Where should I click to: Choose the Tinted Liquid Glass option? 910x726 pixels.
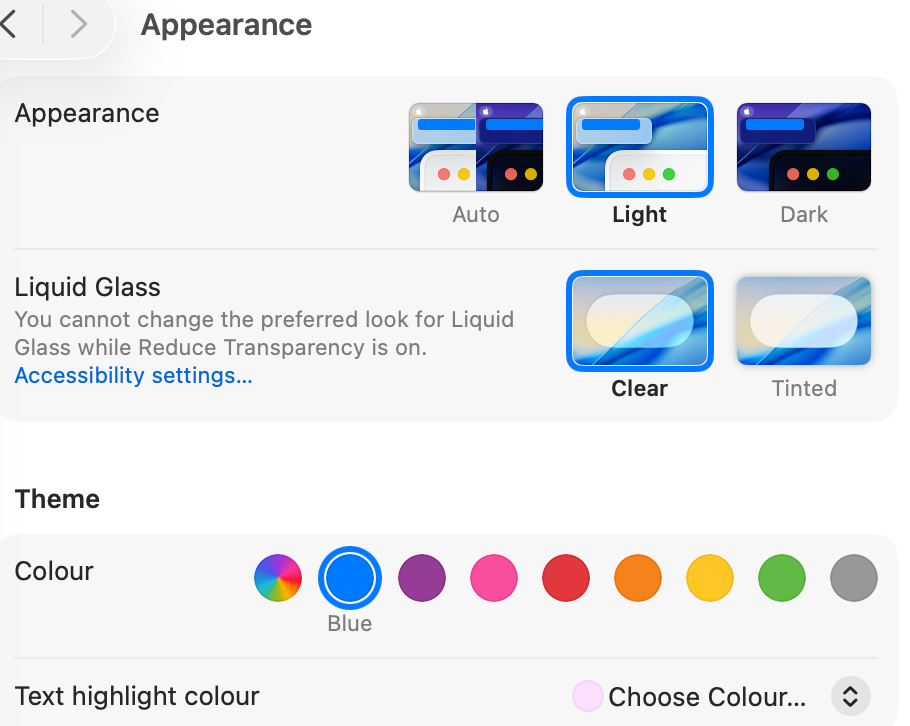click(x=804, y=321)
